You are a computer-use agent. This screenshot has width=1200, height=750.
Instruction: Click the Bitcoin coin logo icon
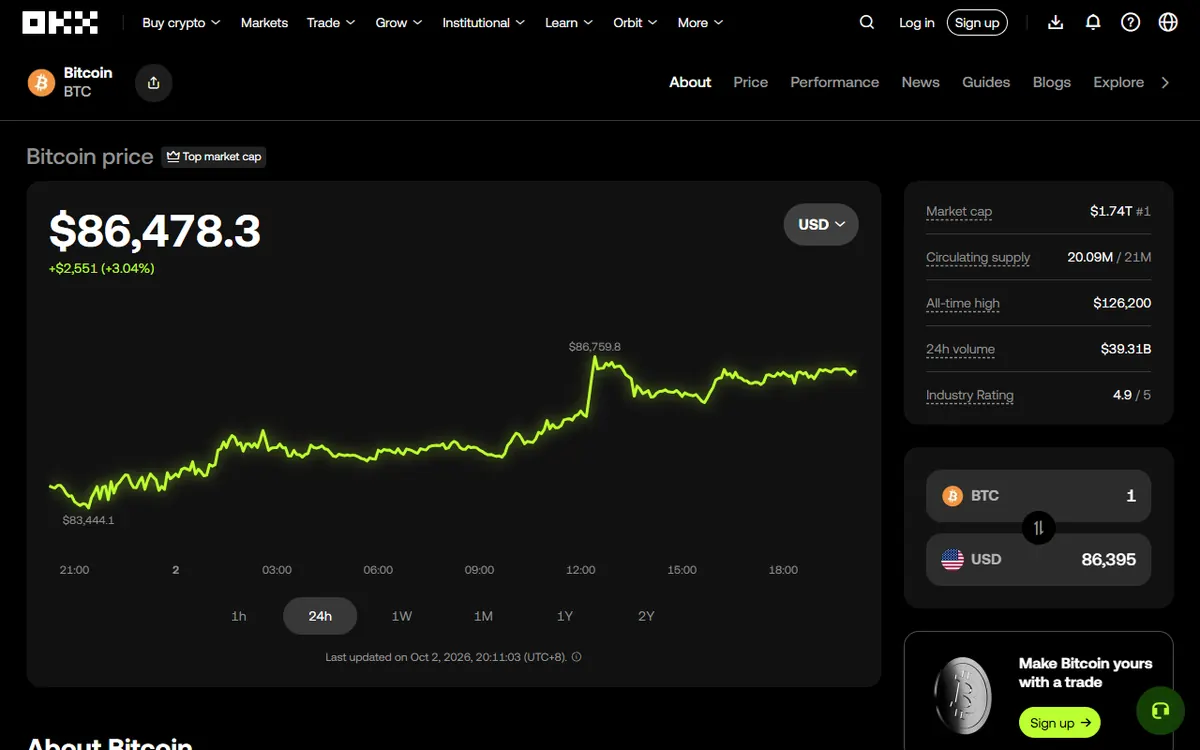(x=41, y=83)
